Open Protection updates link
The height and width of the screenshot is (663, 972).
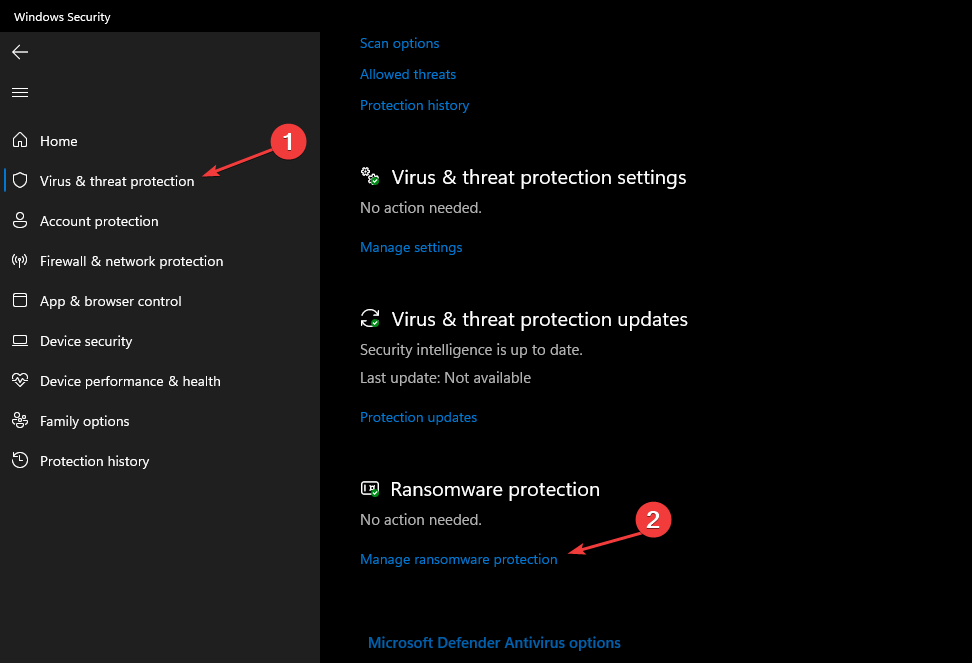coord(418,417)
